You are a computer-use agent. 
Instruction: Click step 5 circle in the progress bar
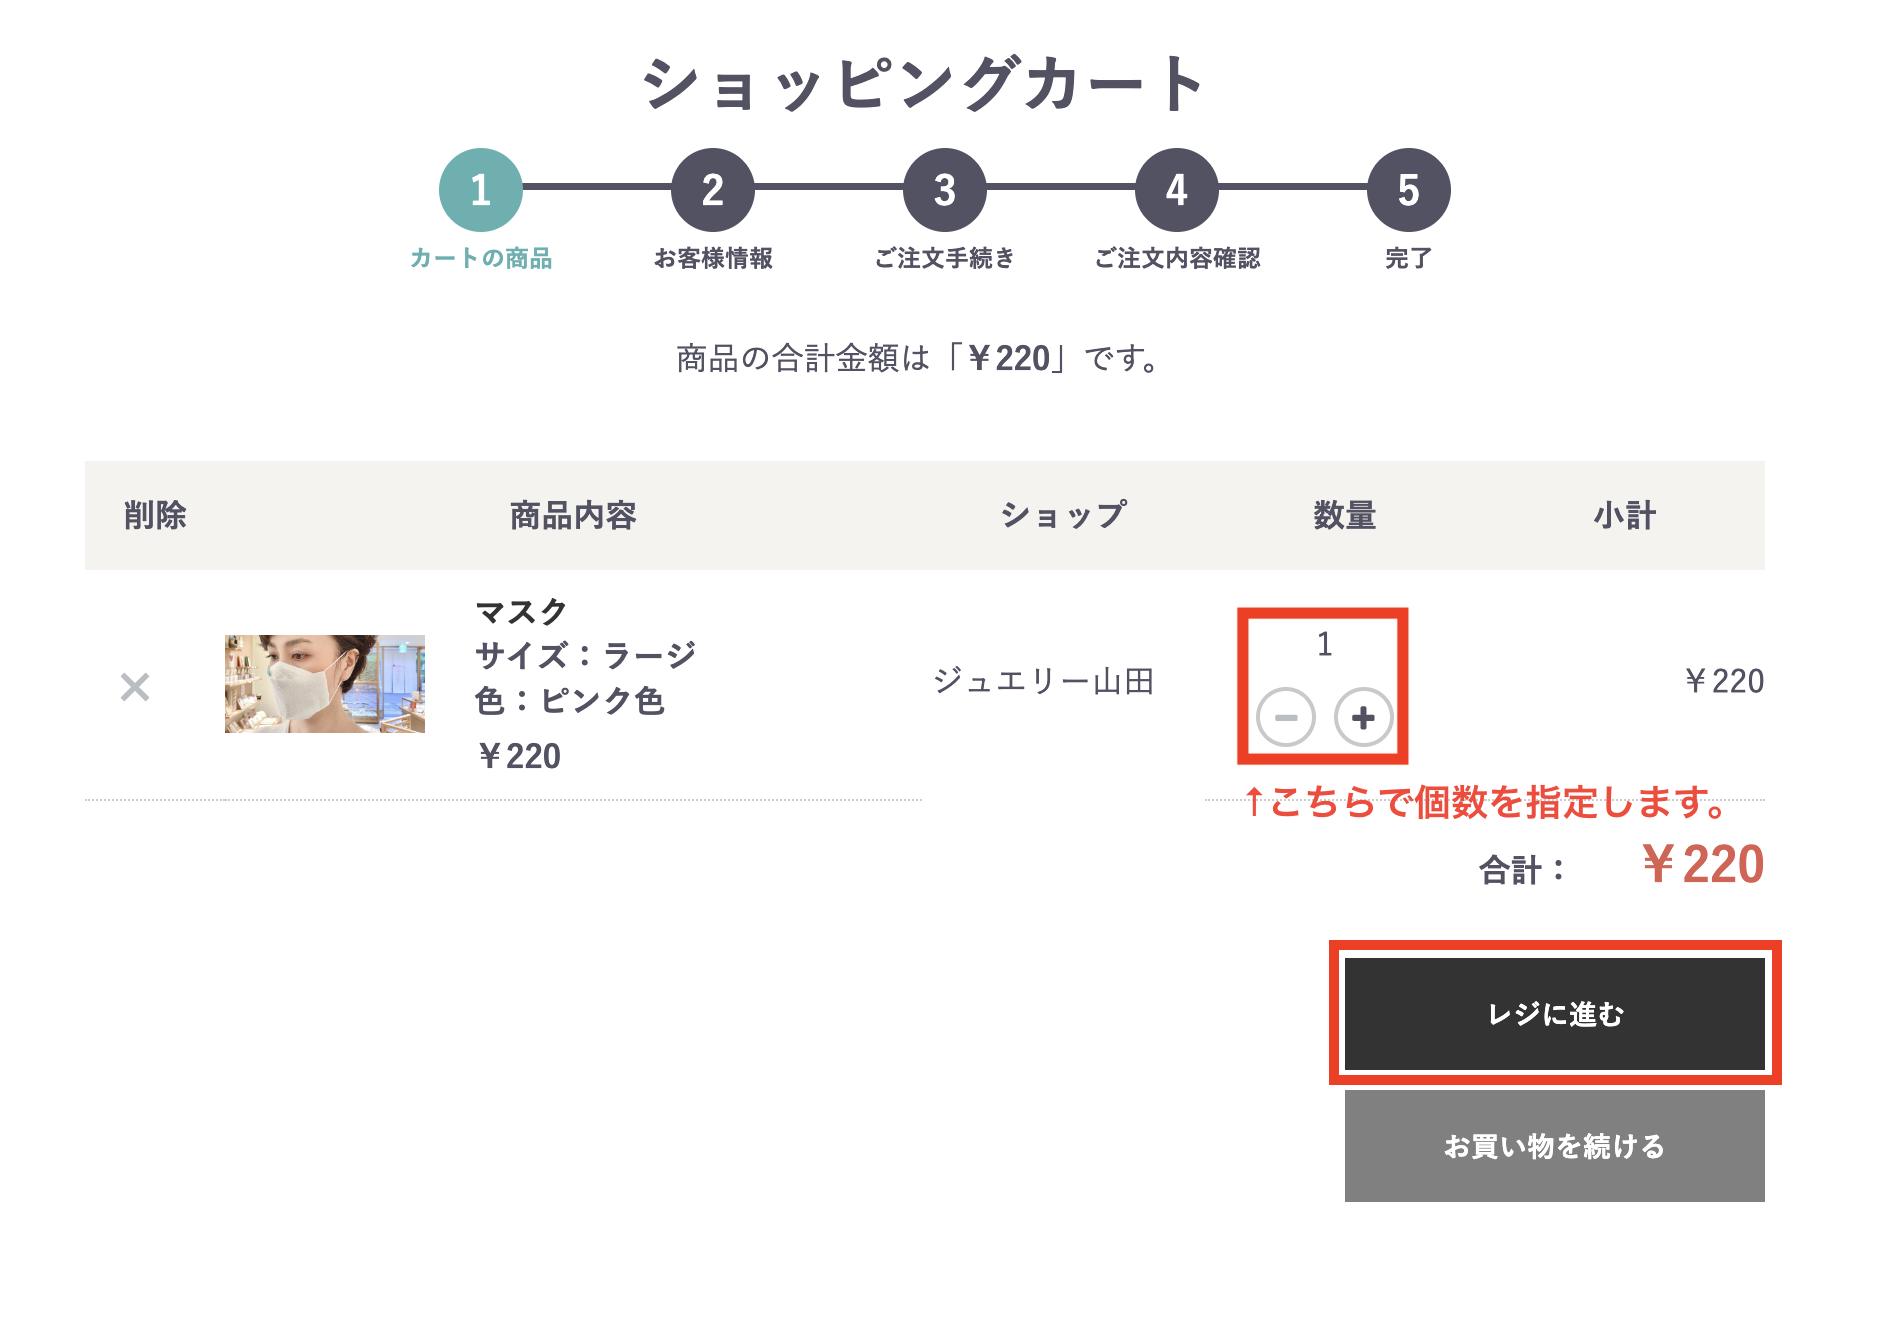click(1409, 190)
